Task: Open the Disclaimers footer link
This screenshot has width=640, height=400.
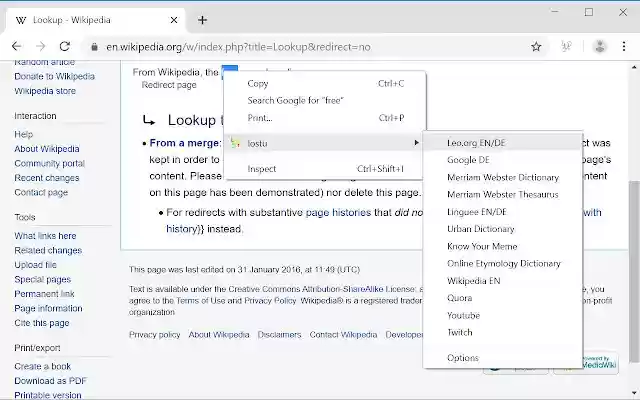Action: coord(279,335)
